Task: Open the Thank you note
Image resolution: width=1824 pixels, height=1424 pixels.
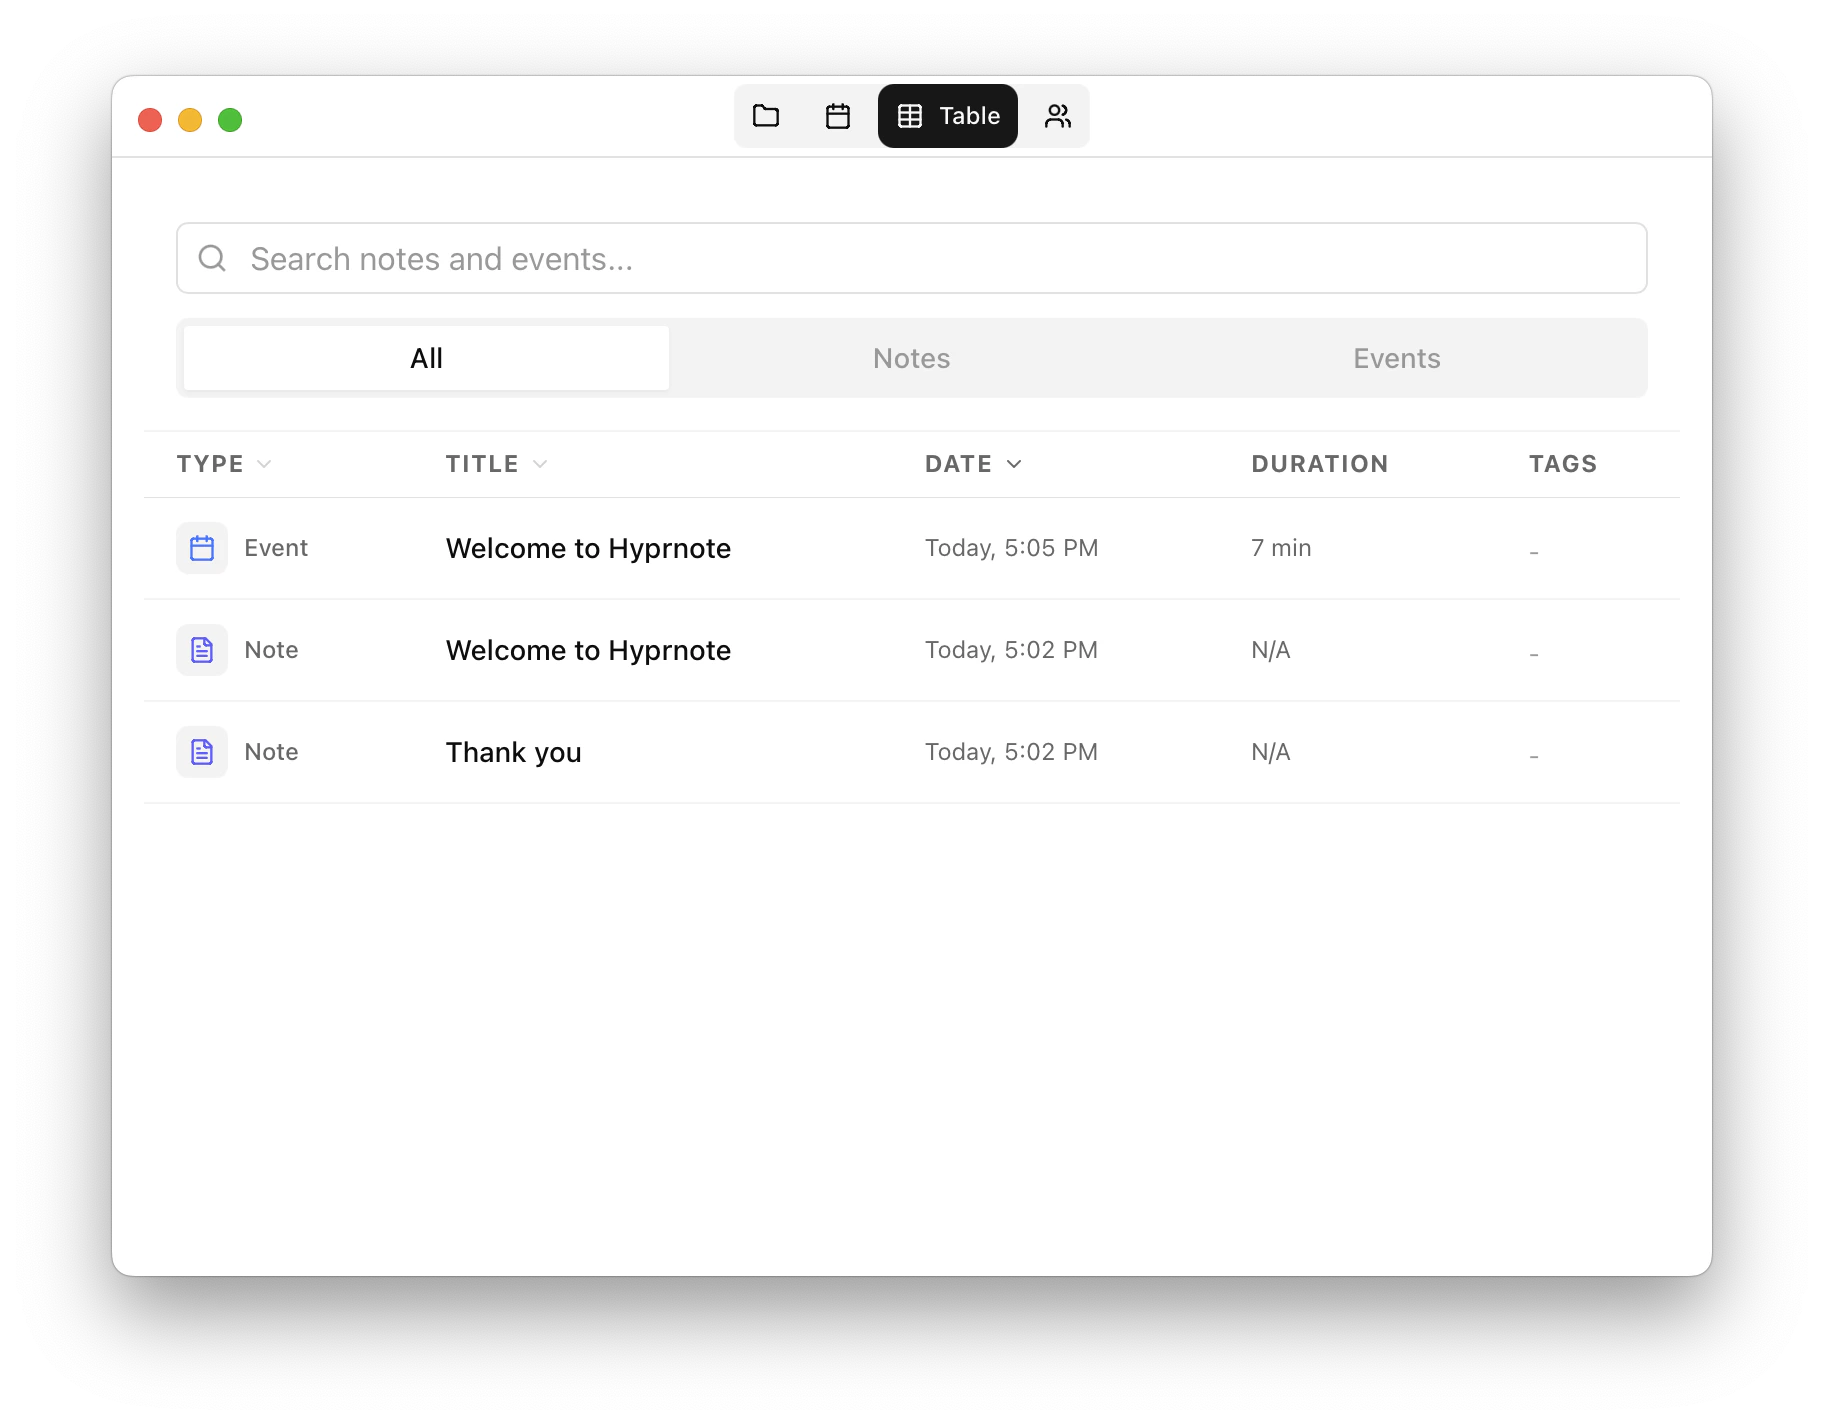Action: tap(513, 752)
